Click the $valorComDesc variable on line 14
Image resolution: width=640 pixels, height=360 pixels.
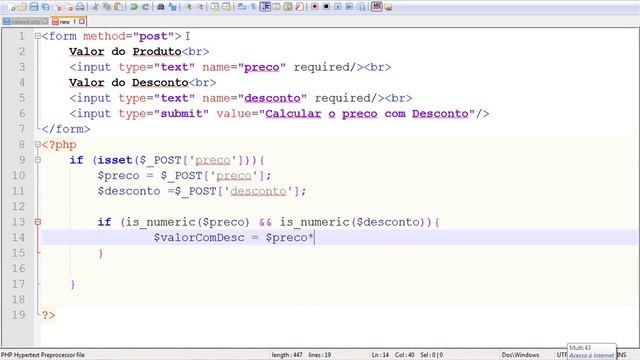tap(199, 238)
